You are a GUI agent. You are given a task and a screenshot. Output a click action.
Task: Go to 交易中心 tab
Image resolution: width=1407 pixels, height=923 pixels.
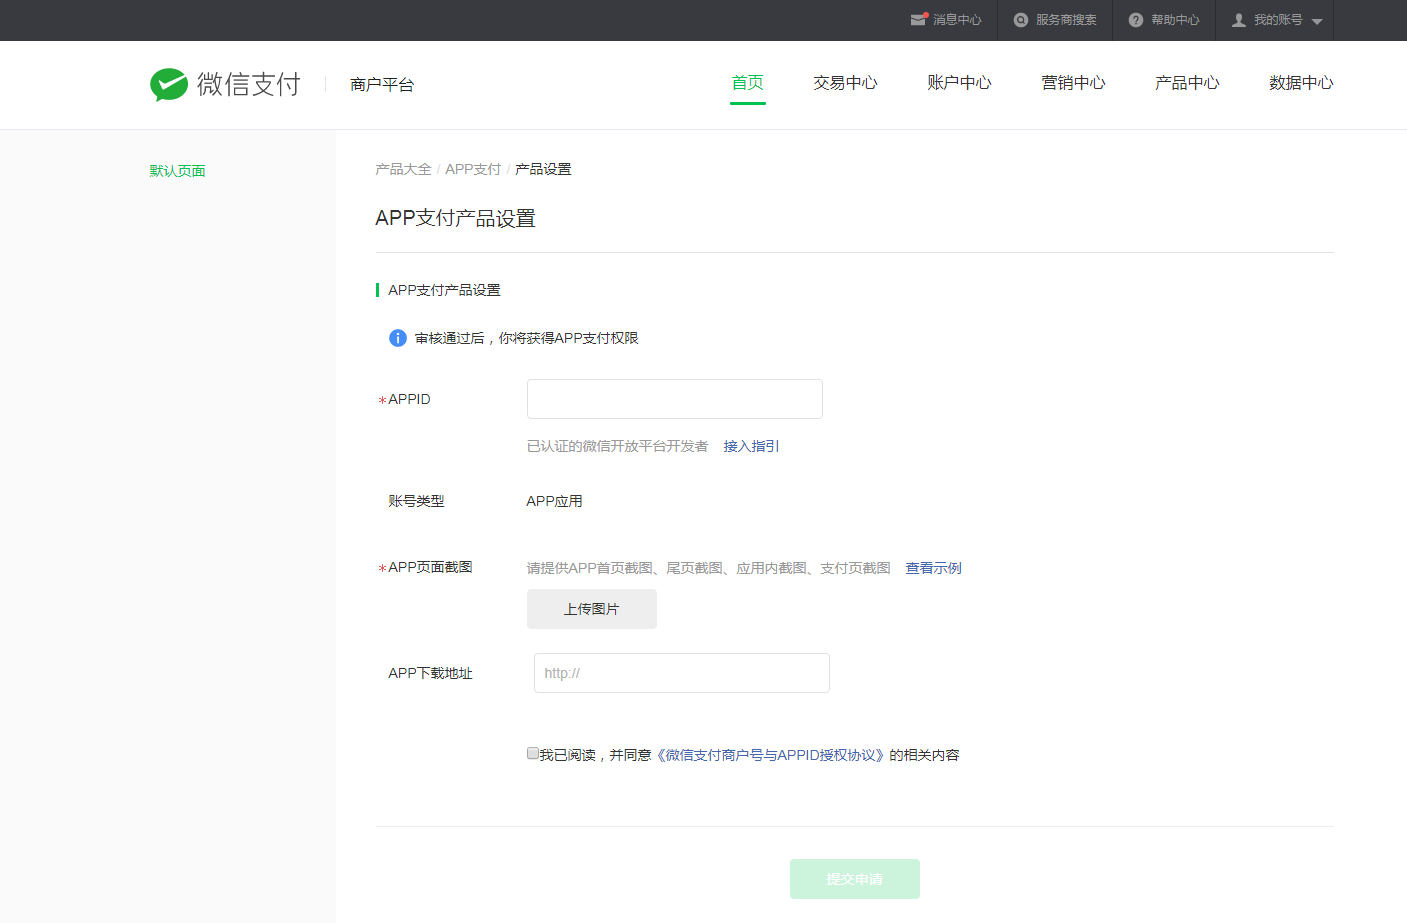point(845,83)
